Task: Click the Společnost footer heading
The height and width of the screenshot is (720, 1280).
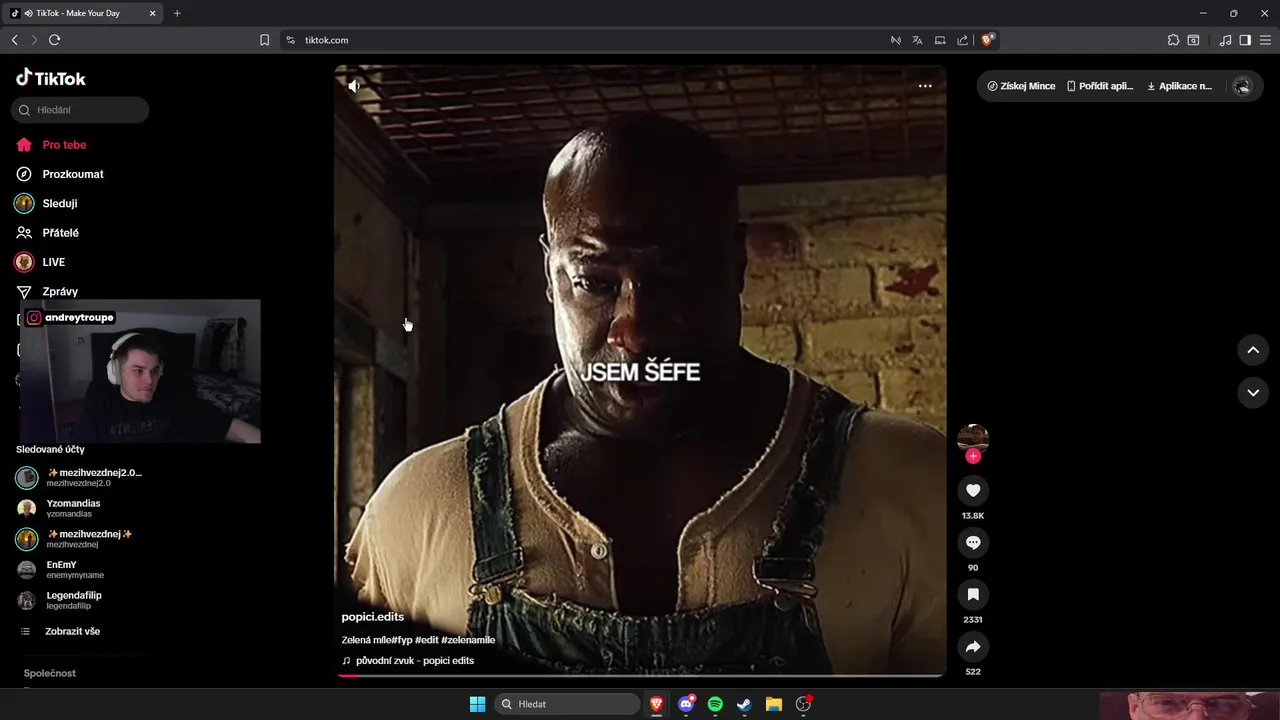Action: (50, 673)
